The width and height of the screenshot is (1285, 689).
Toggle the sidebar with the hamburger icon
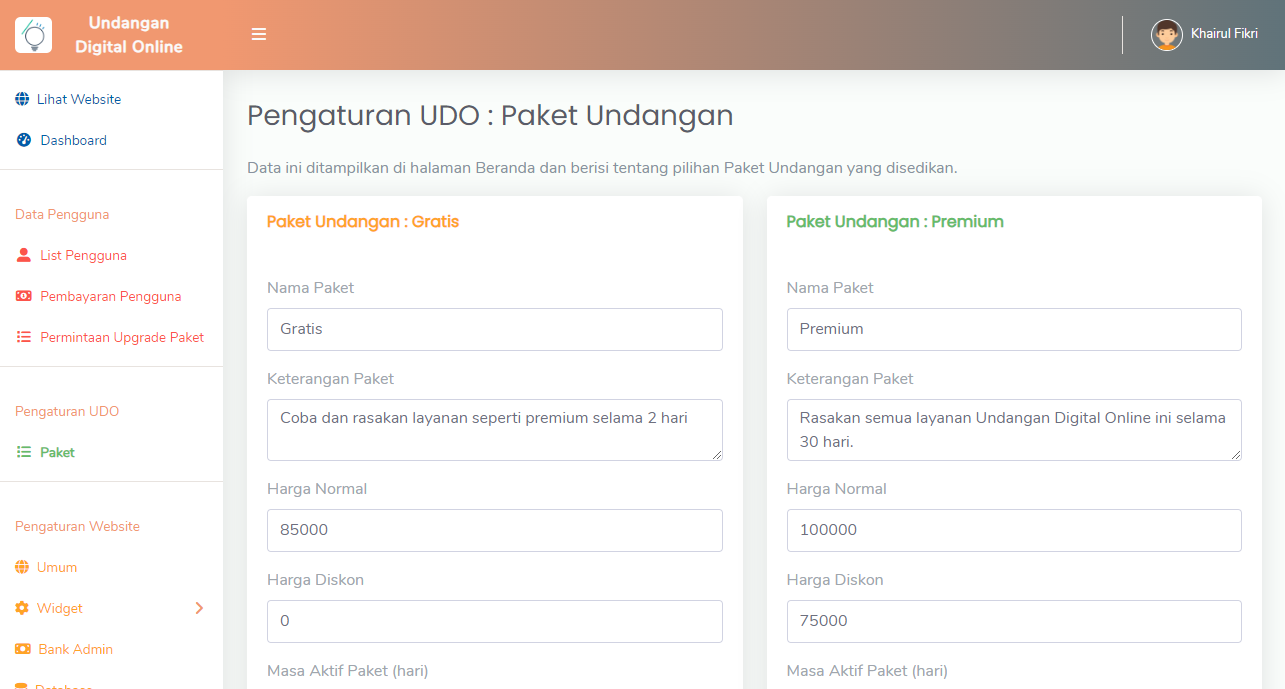click(259, 34)
